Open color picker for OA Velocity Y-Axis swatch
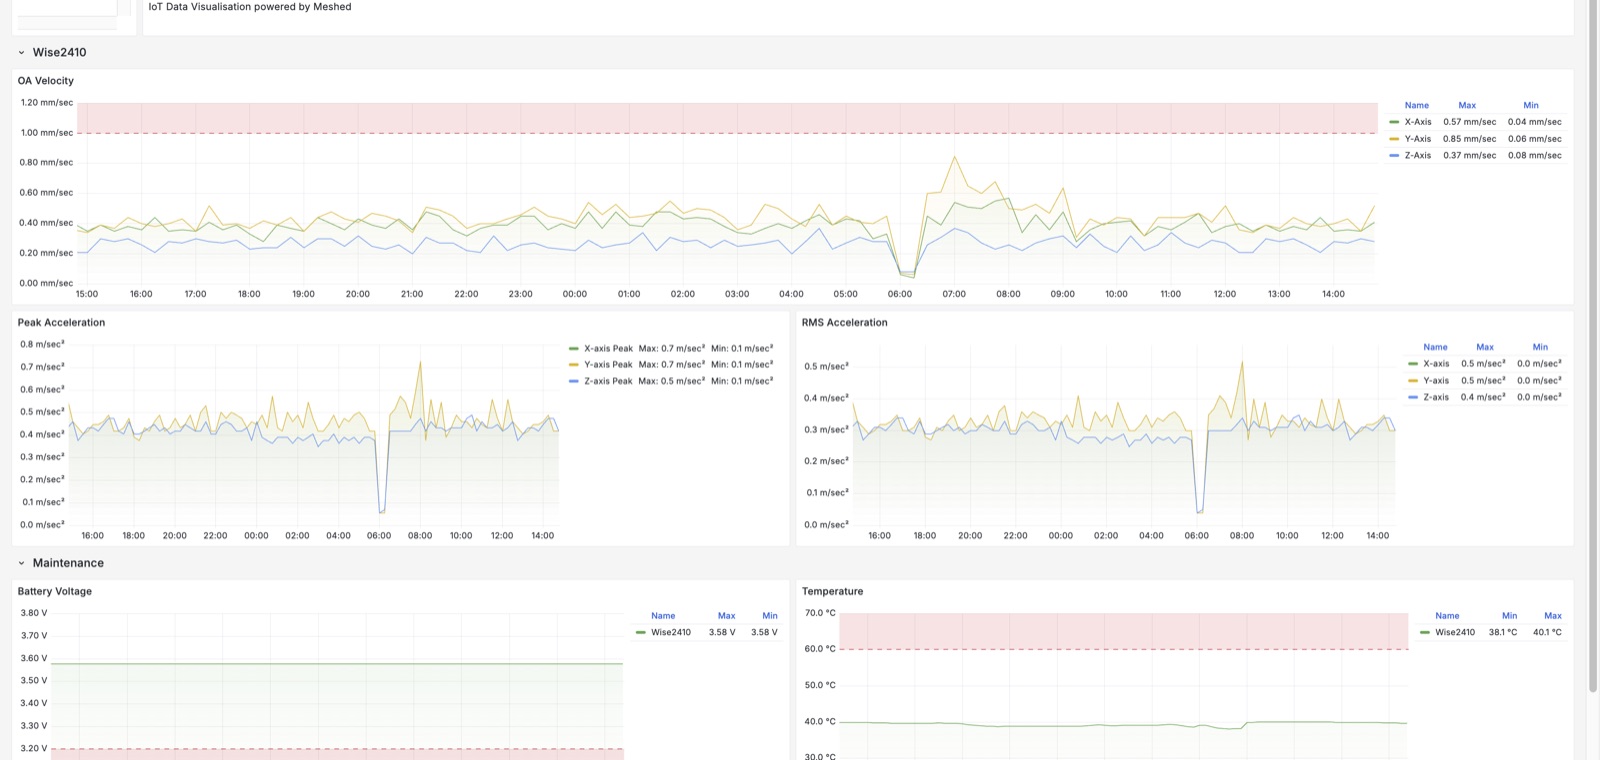The width and height of the screenshot is (1600, 760). (x=1394, y=139)
